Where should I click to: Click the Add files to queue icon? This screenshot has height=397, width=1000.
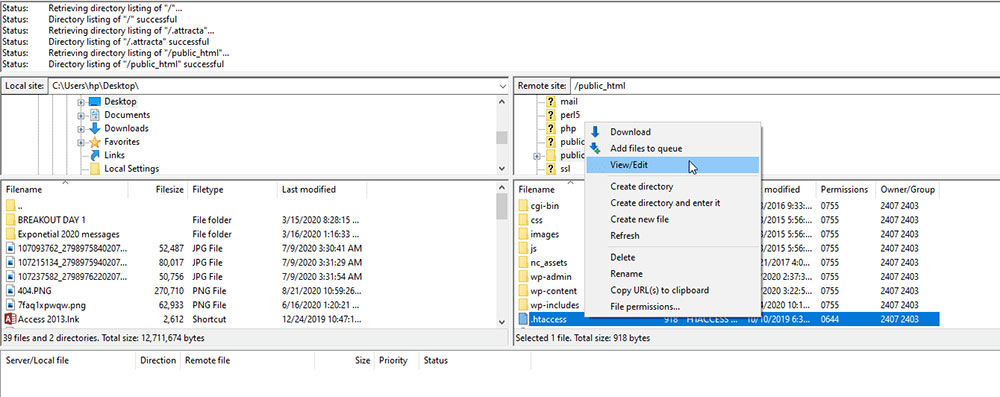click(x=595, y=148)
